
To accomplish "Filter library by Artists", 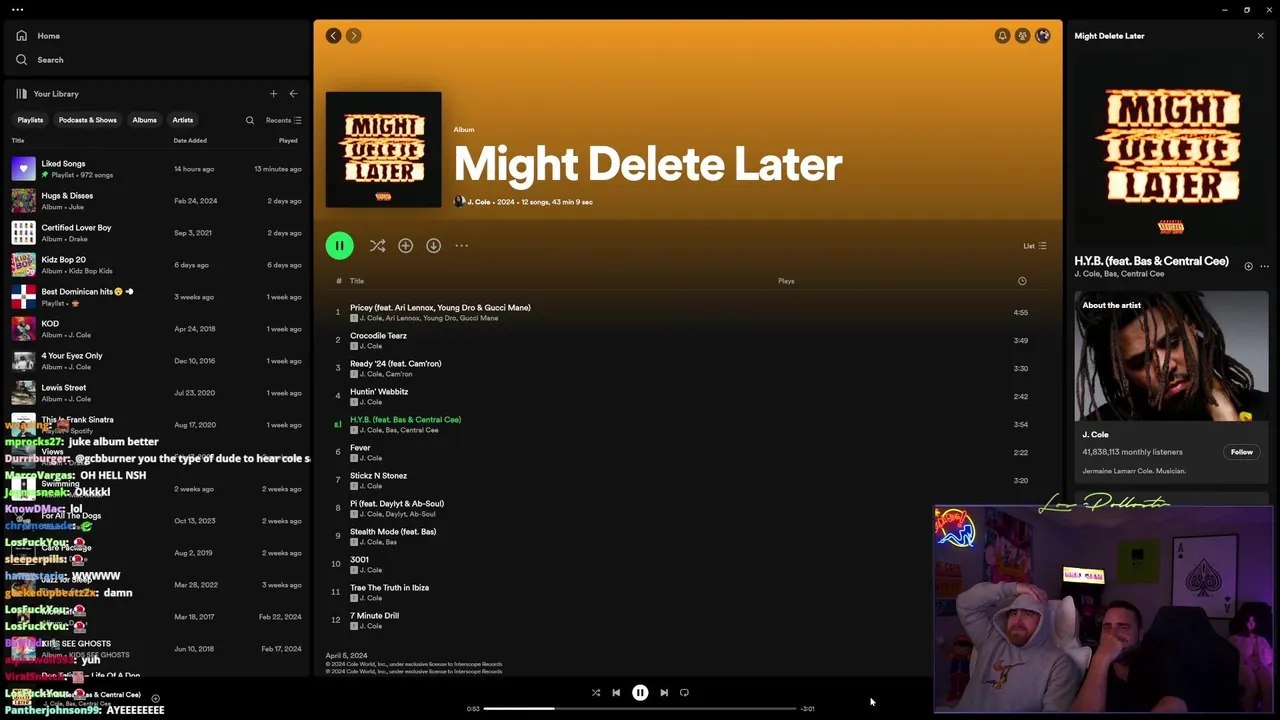I will tap(182, 120).
